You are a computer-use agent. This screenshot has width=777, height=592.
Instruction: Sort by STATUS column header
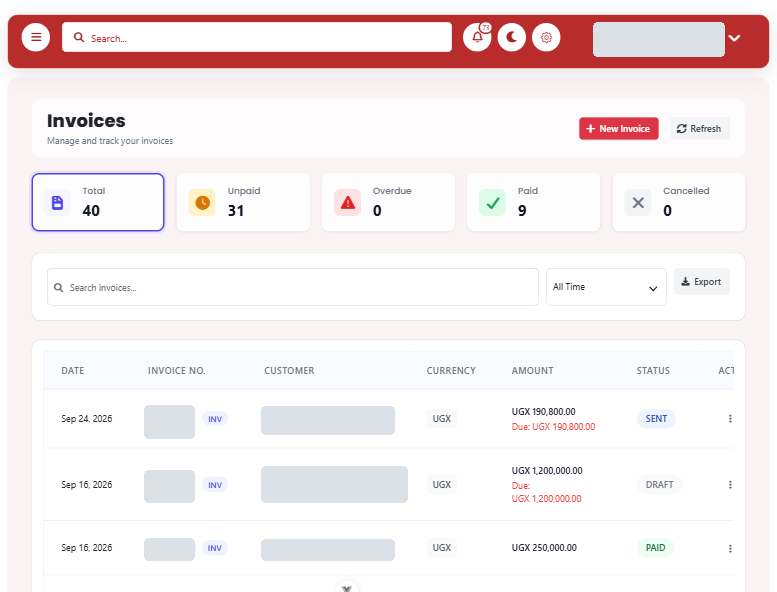click(653, 371)
